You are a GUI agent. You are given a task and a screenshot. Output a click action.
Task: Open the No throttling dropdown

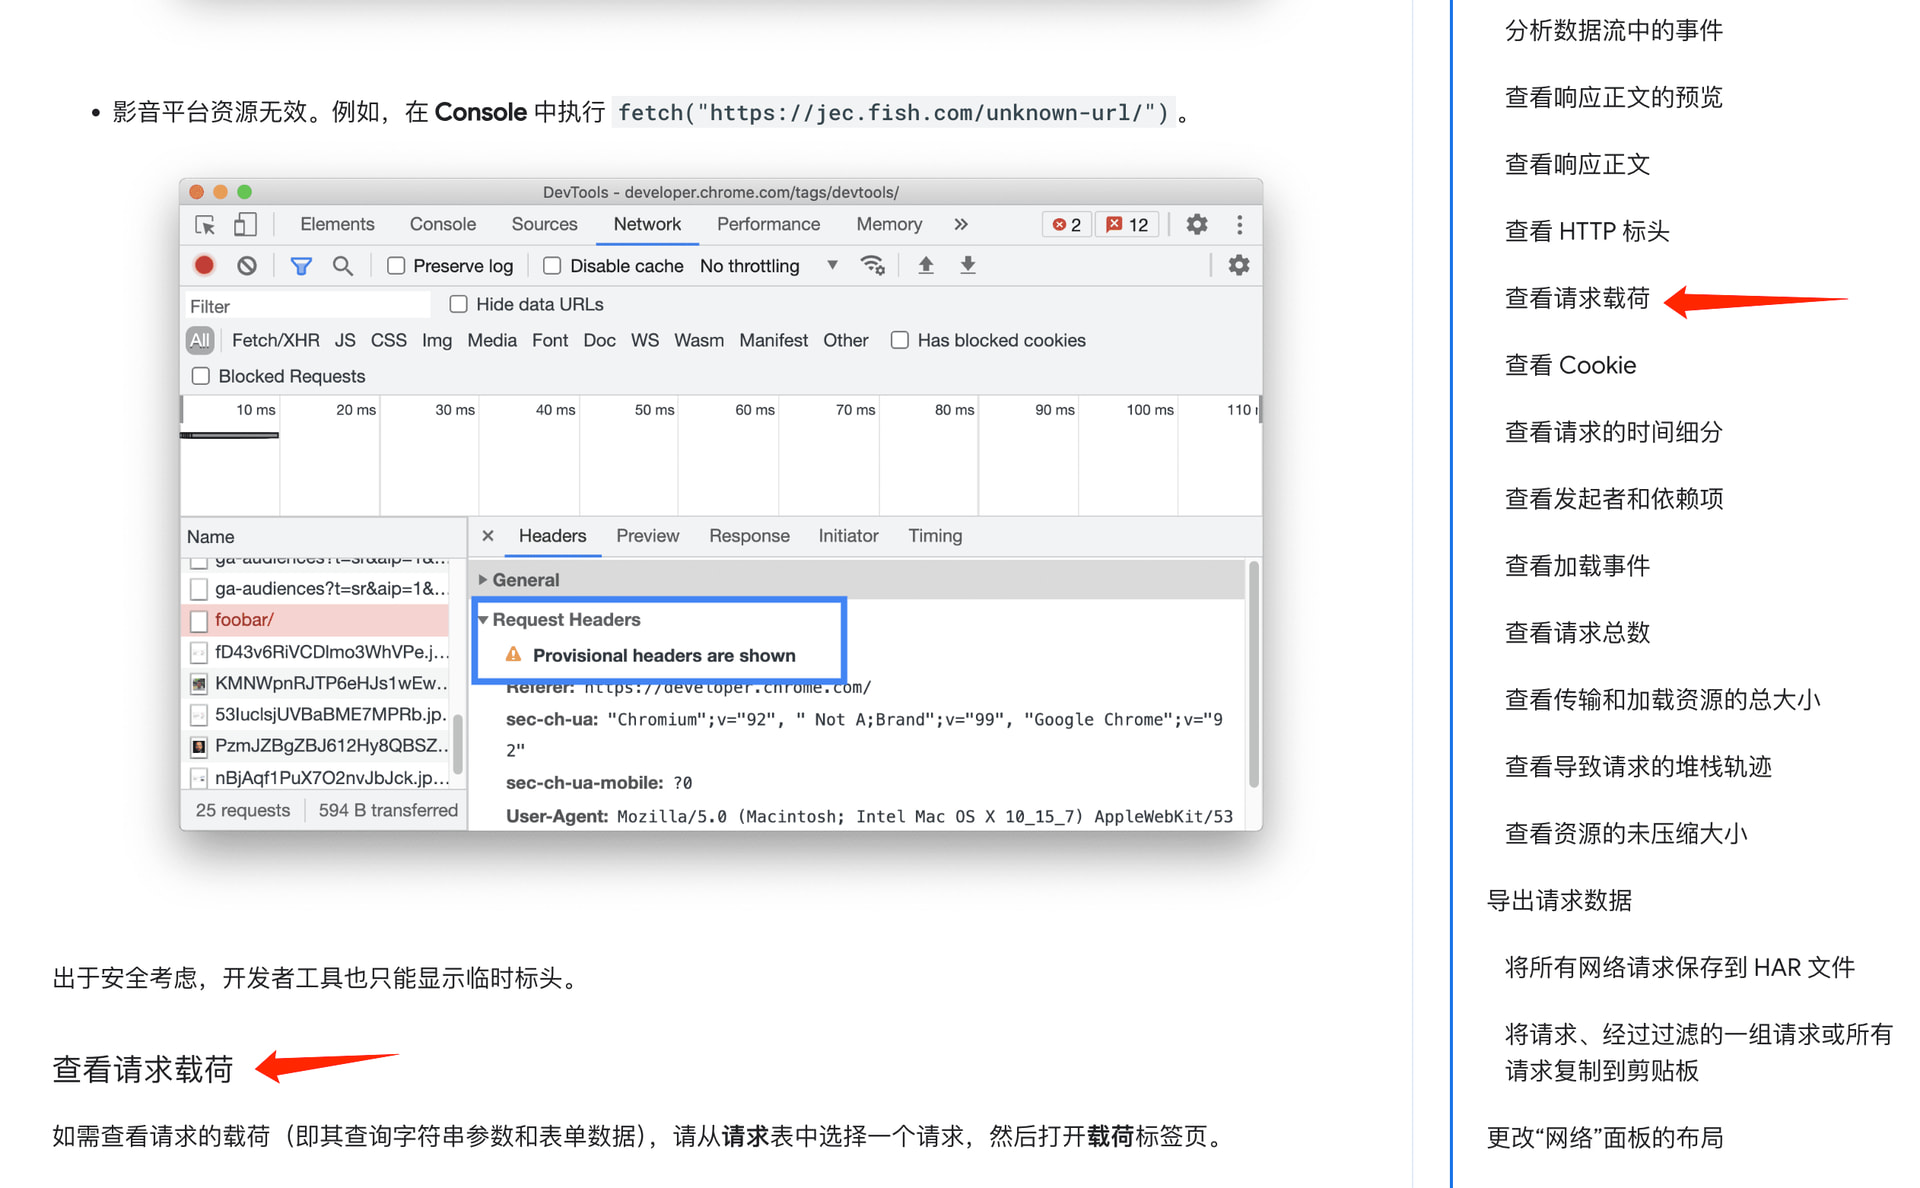768,265
